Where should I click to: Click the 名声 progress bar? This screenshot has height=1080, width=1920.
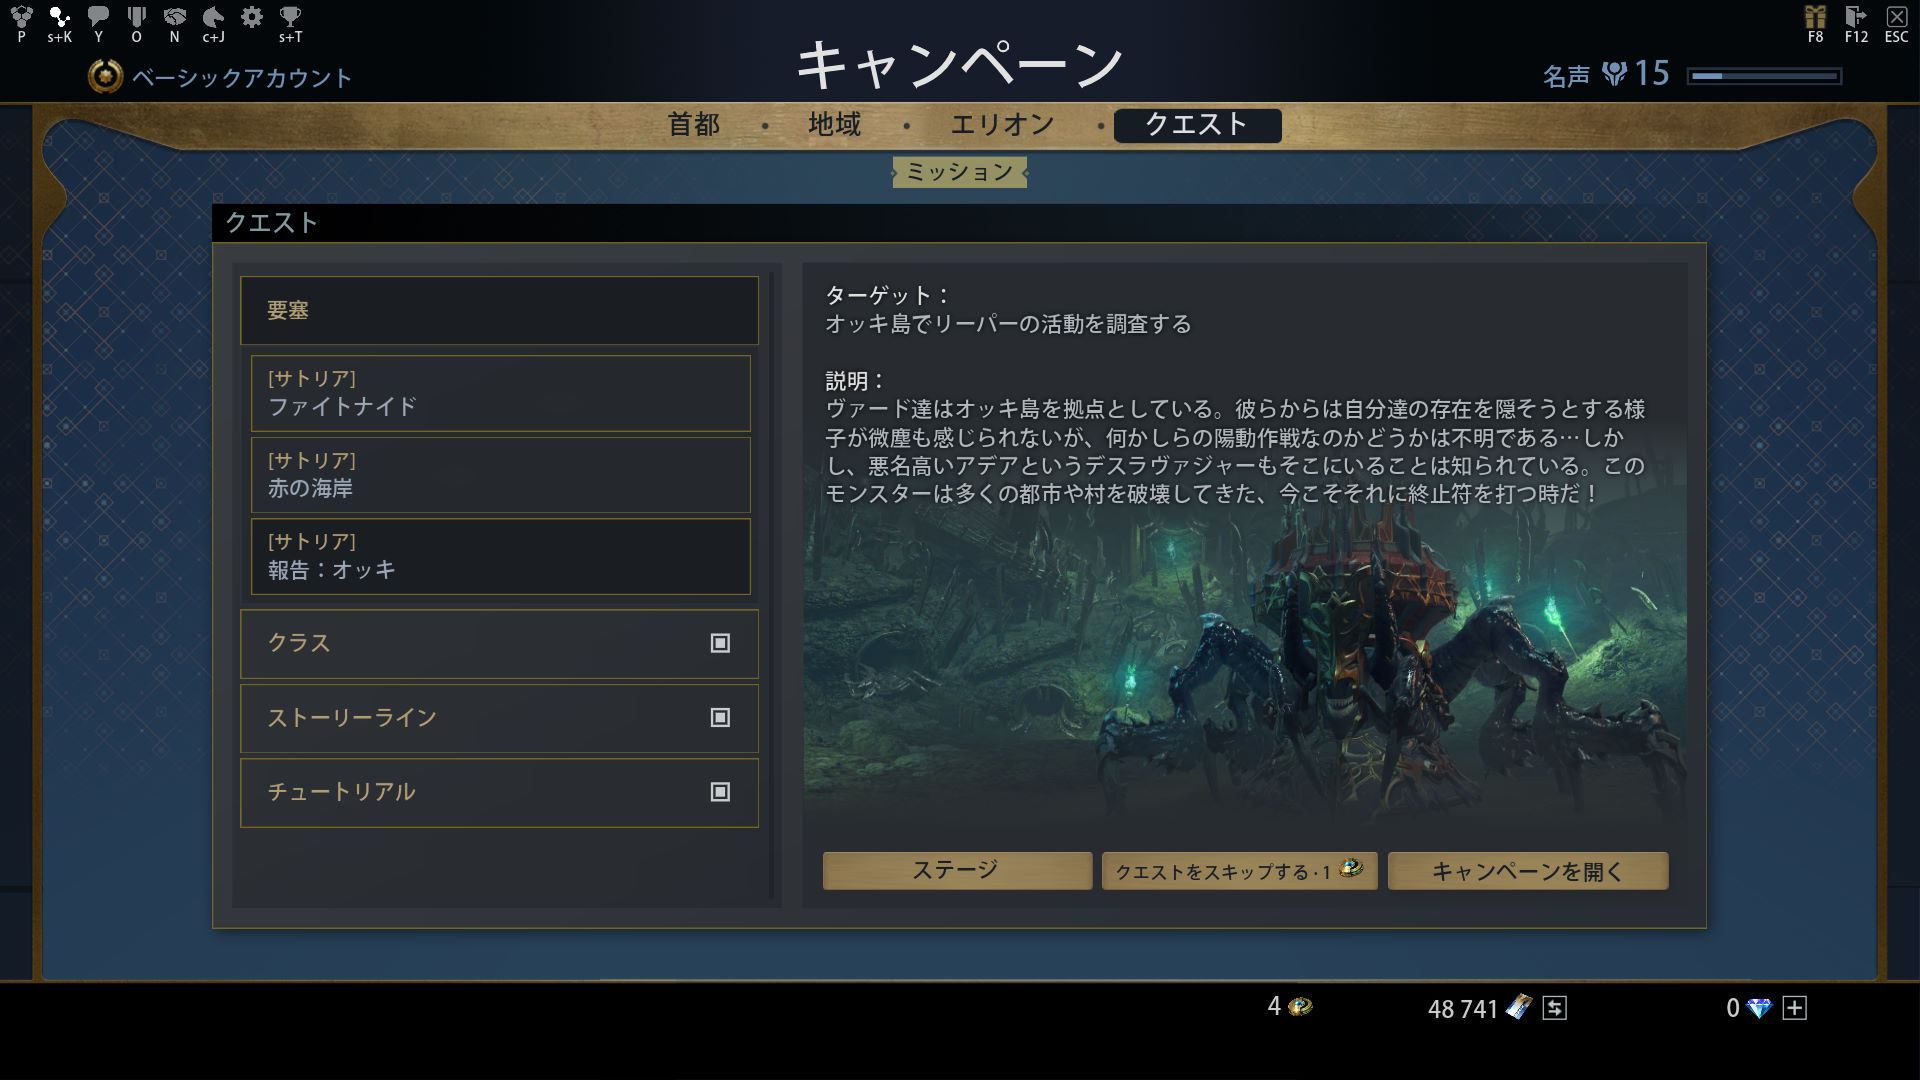1764,76
